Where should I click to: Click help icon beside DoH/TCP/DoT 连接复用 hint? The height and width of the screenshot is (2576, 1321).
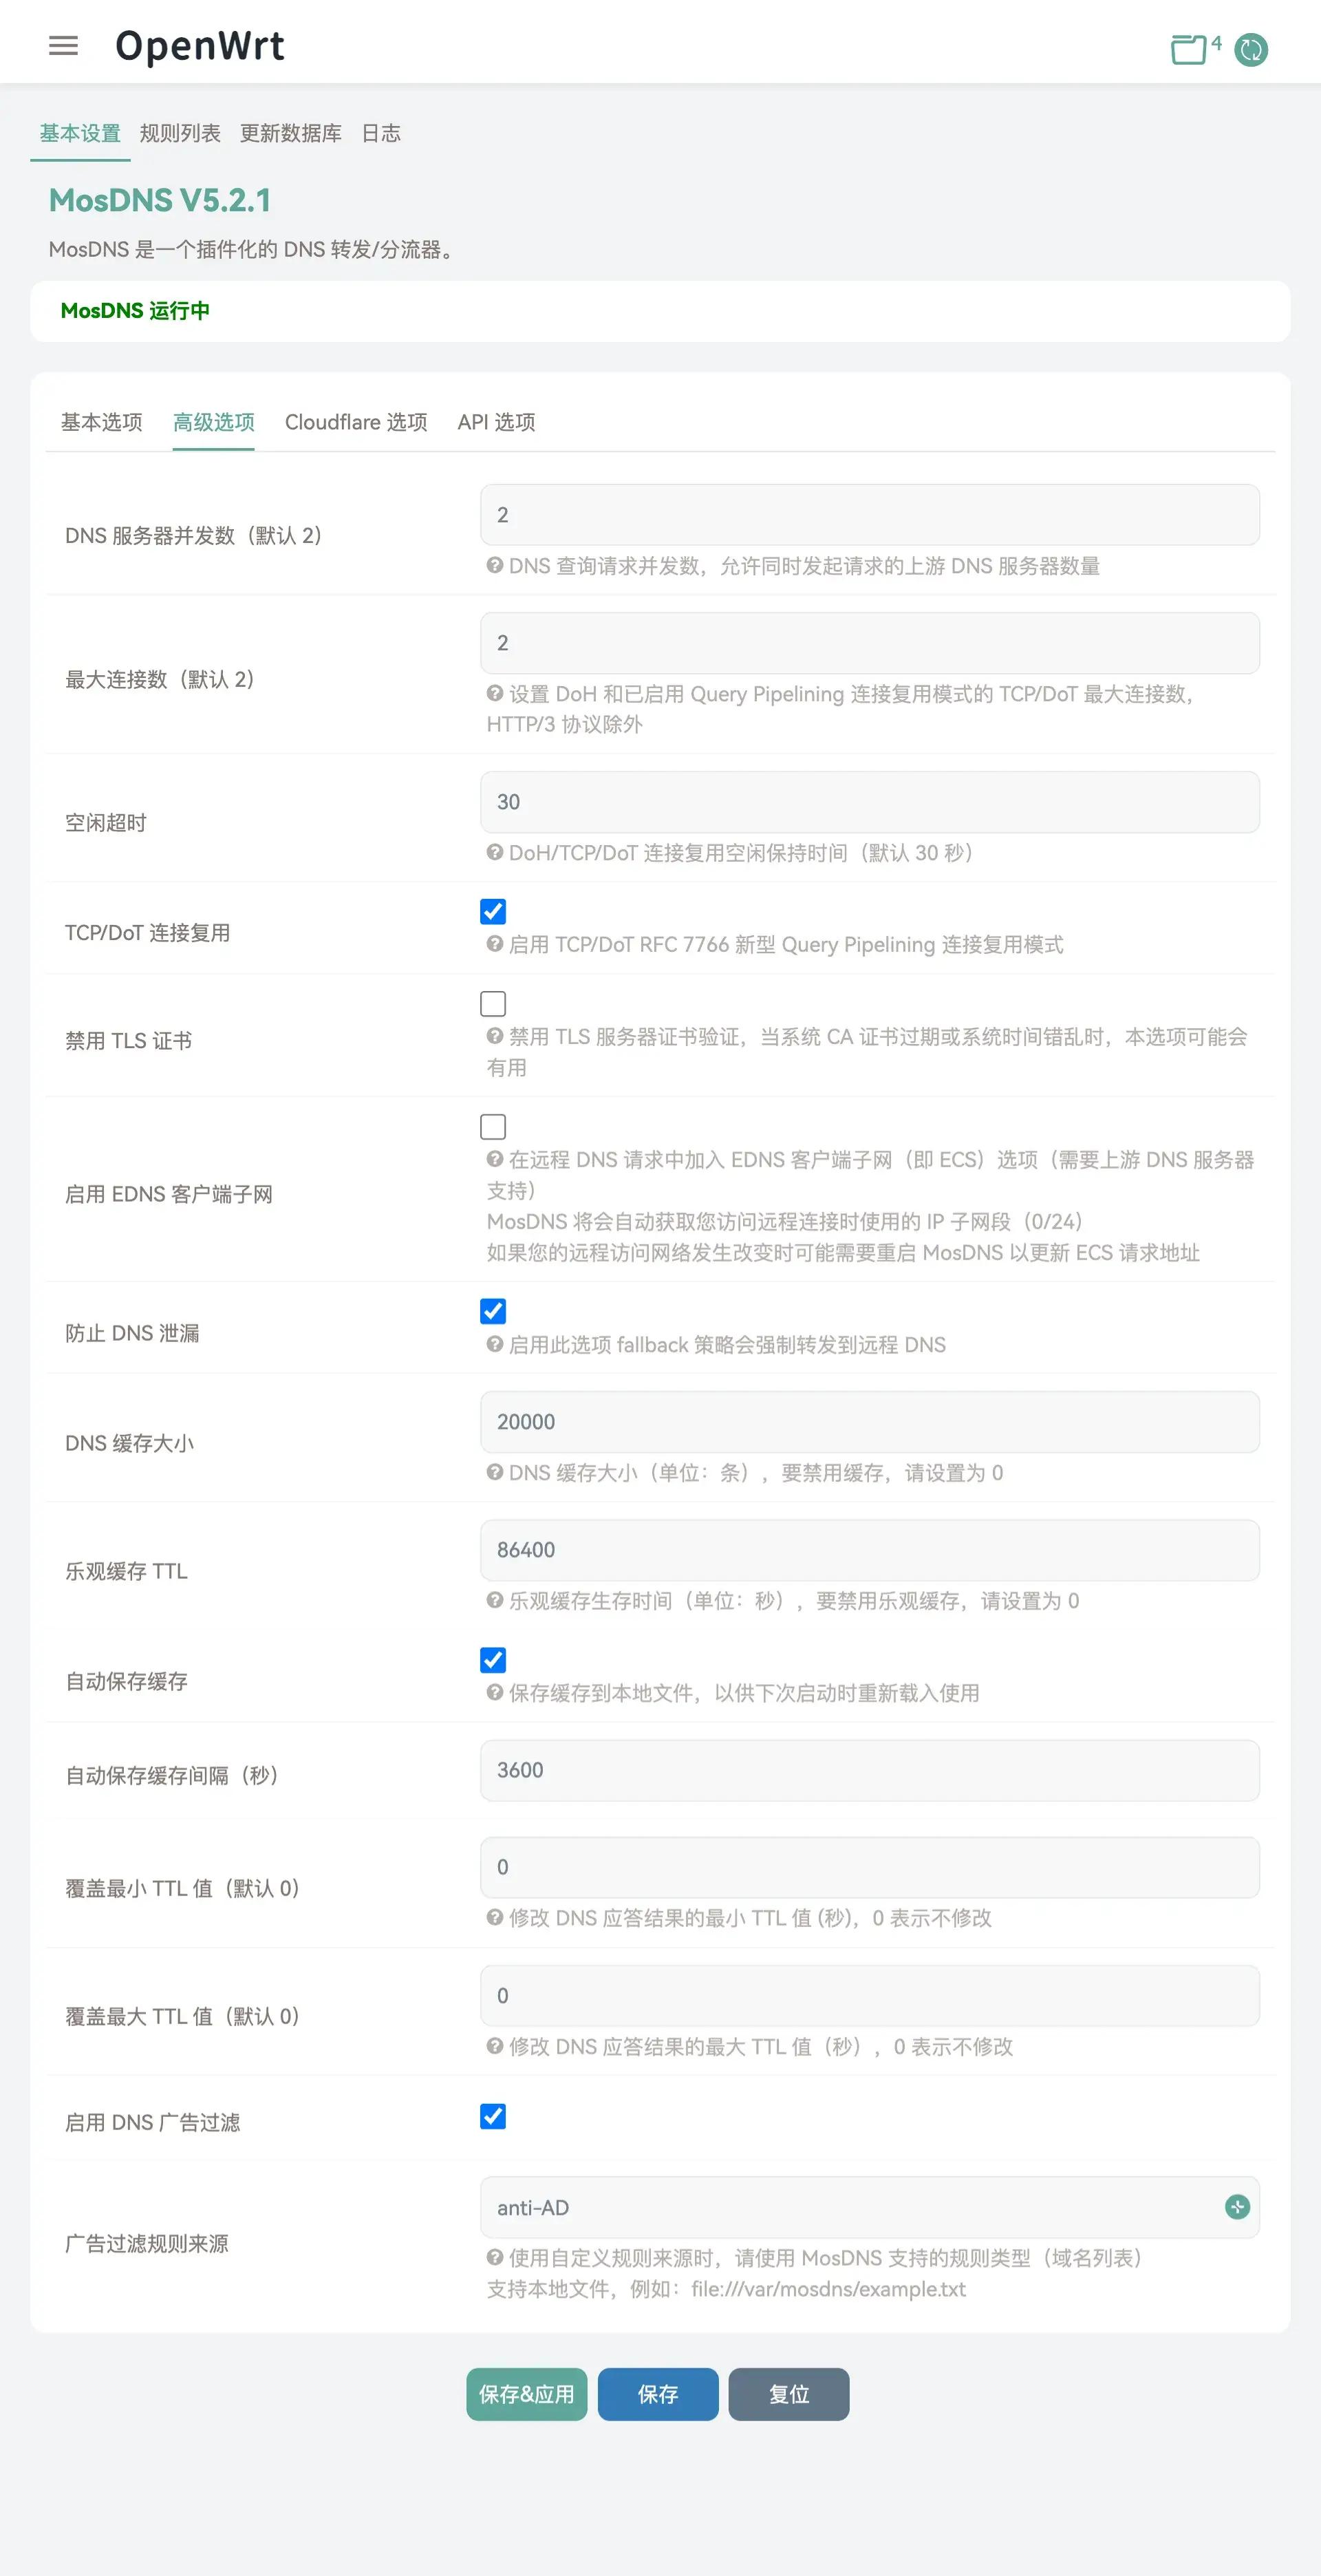[x=494, y=852]
